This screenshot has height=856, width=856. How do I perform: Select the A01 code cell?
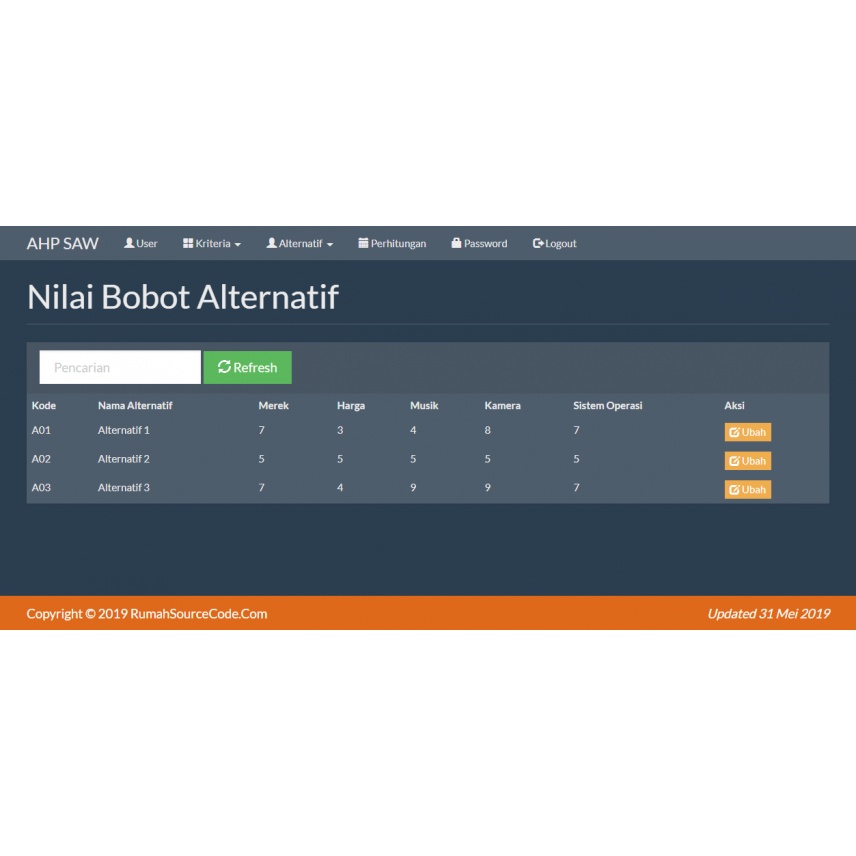click(x=41, y=430)
